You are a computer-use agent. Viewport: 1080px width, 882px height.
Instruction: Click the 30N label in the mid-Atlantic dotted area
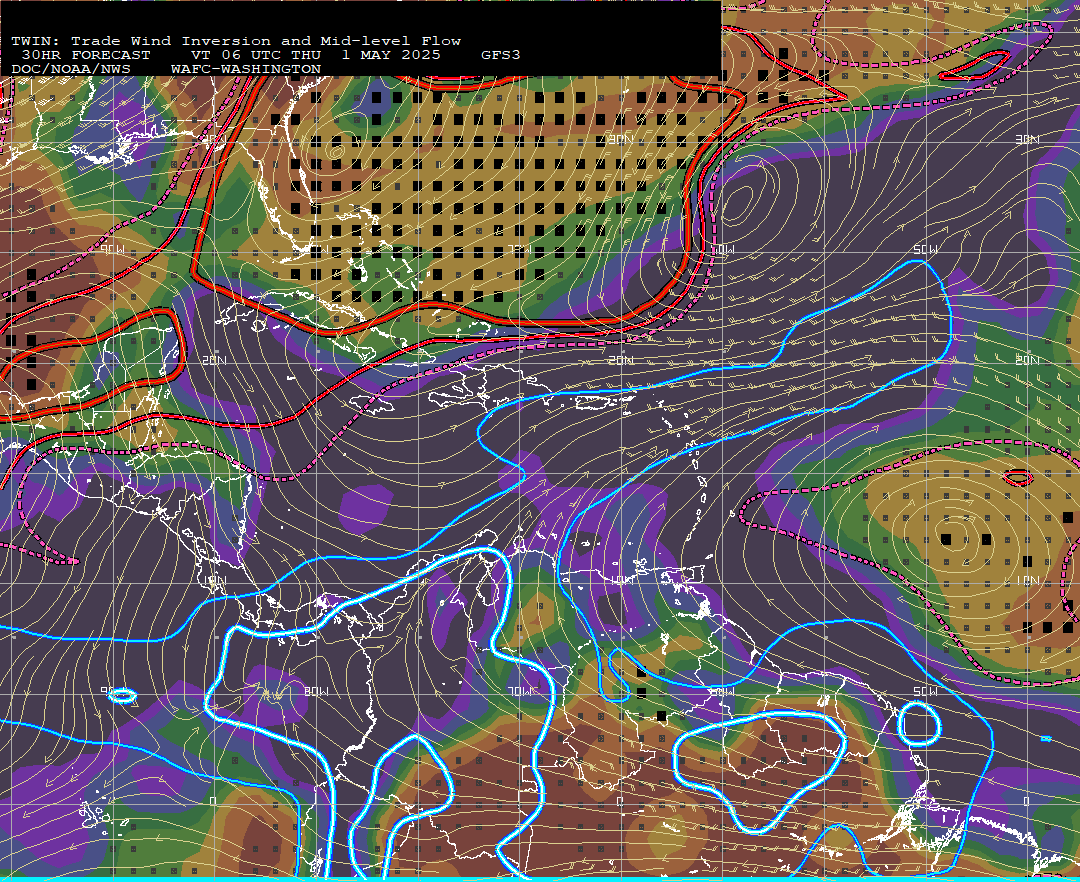(621, 139)
